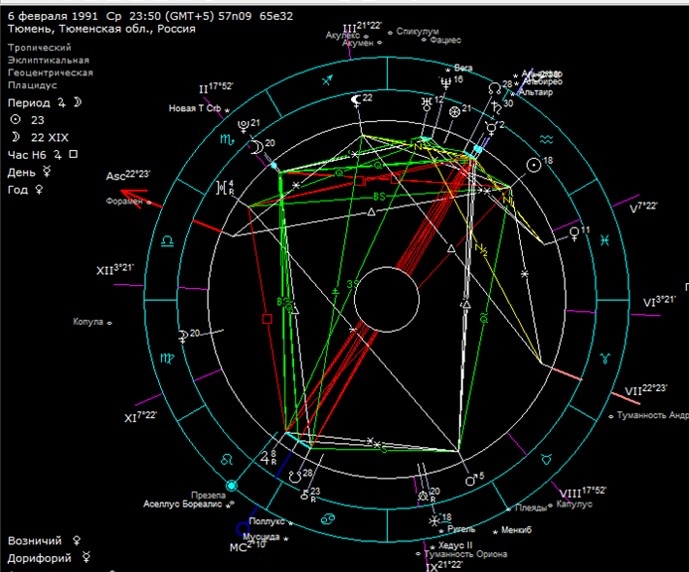Click the Pluto glyph at 21 Scorpio

click(243, 126)
